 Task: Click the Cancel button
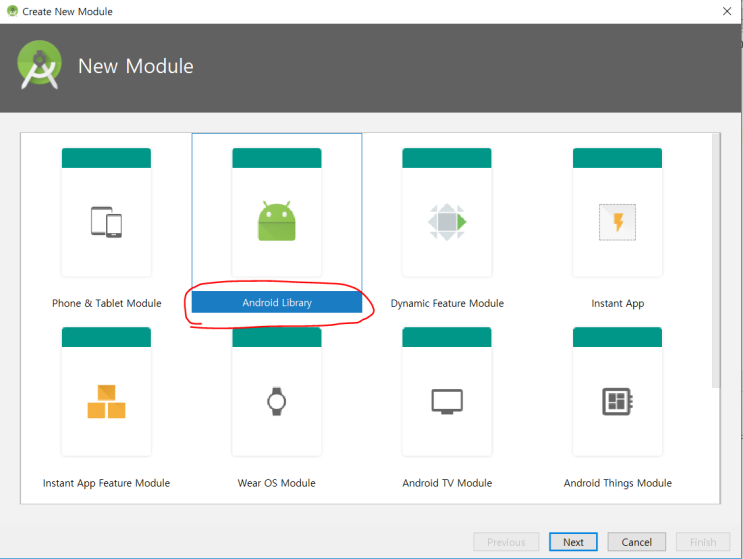click(x=636, y=542)
